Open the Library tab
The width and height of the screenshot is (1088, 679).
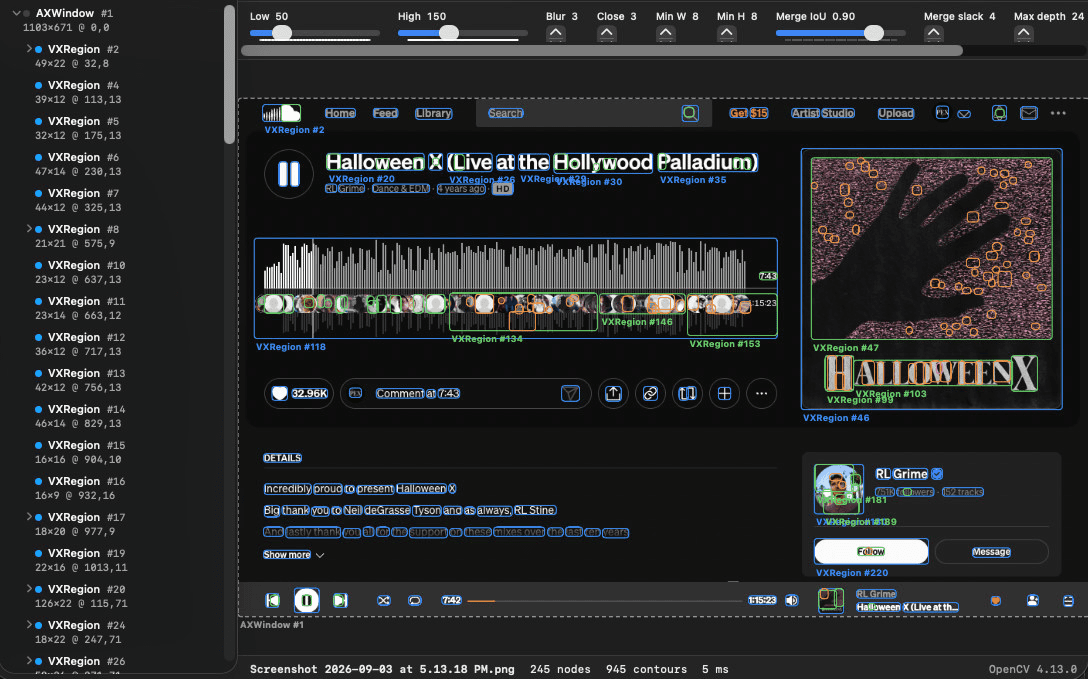(434, 113)
